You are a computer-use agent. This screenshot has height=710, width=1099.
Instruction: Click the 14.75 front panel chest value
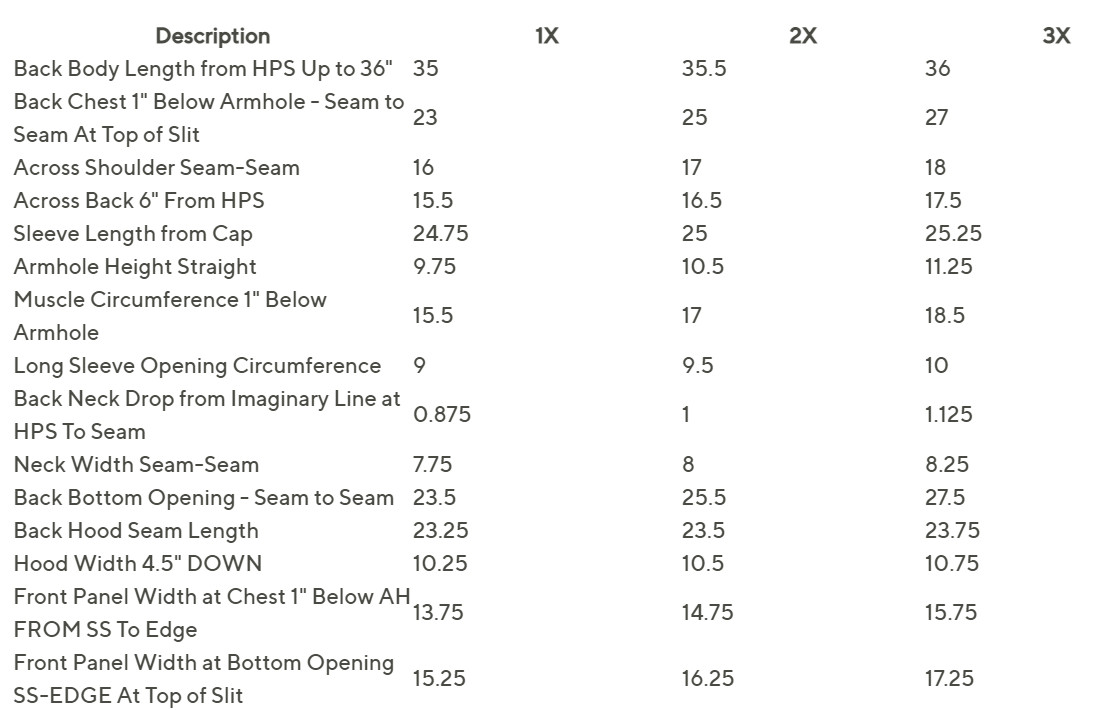(707, 613)
